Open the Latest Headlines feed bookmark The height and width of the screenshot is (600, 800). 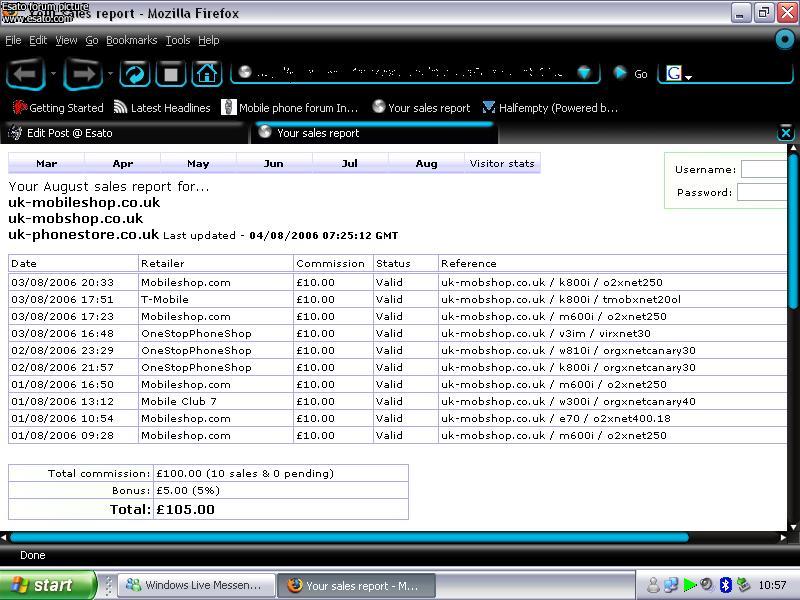pyautogui.click(x=162, y=108)
